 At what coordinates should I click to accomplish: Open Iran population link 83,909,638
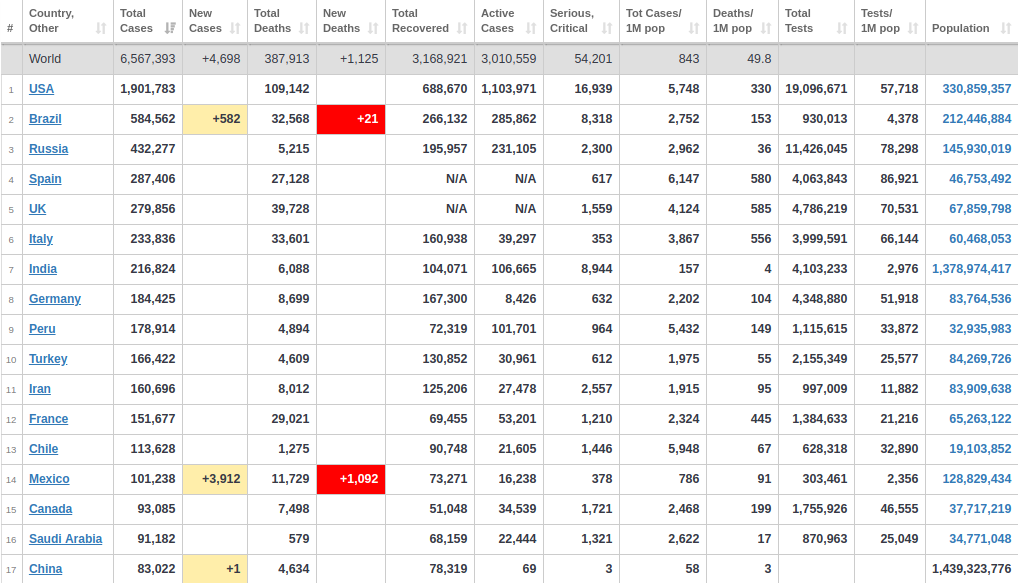[x=980, y=389]
